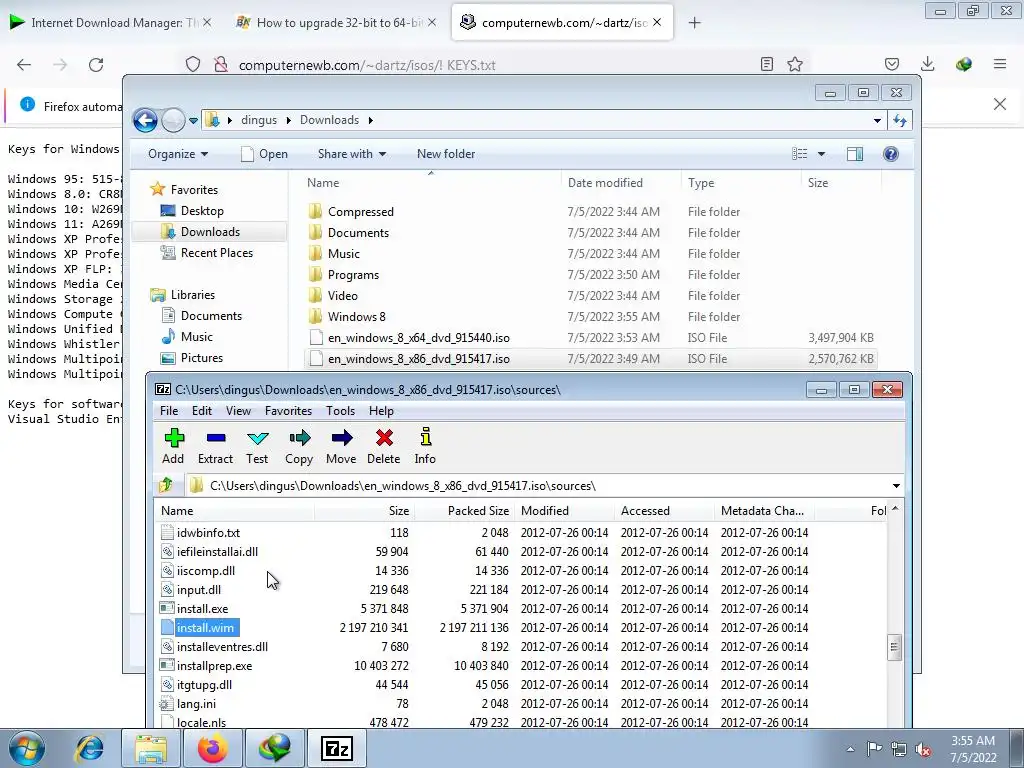Go up one folder level in 7-Zip
The height and width of the screenshot is (768, 1024).
[166, 485]
